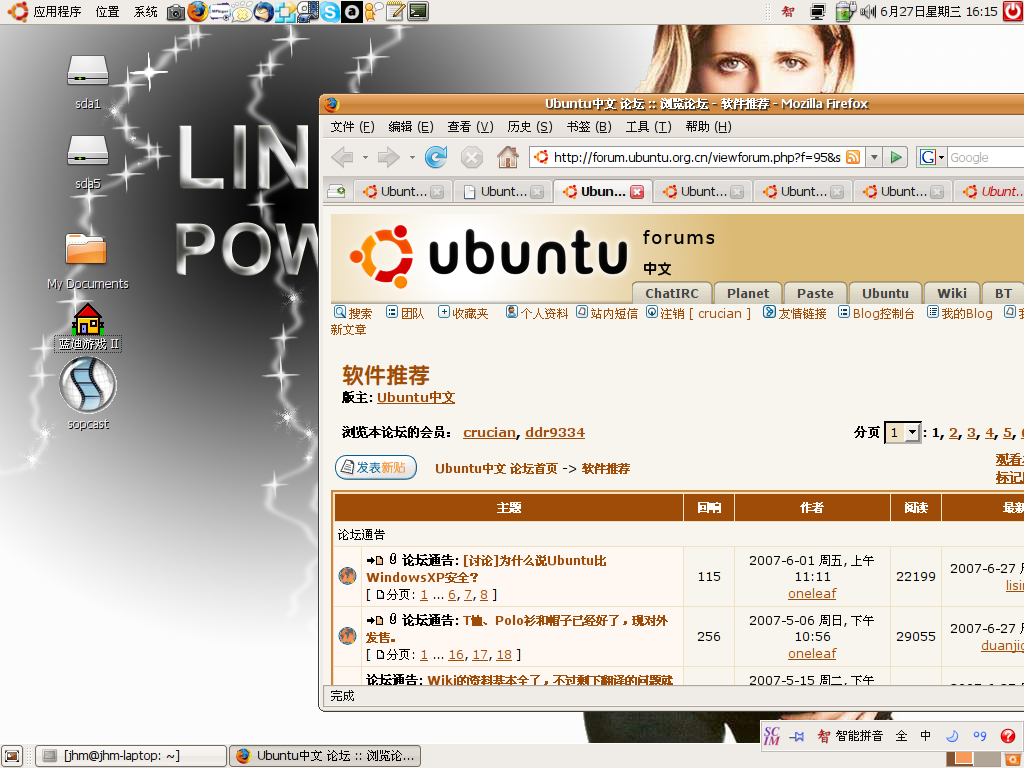Image resolution: width=1024 pixels, height=768 pixels.
Task: Go forward in Firefox
Action: pyautogui.click(x=389, y=157)
